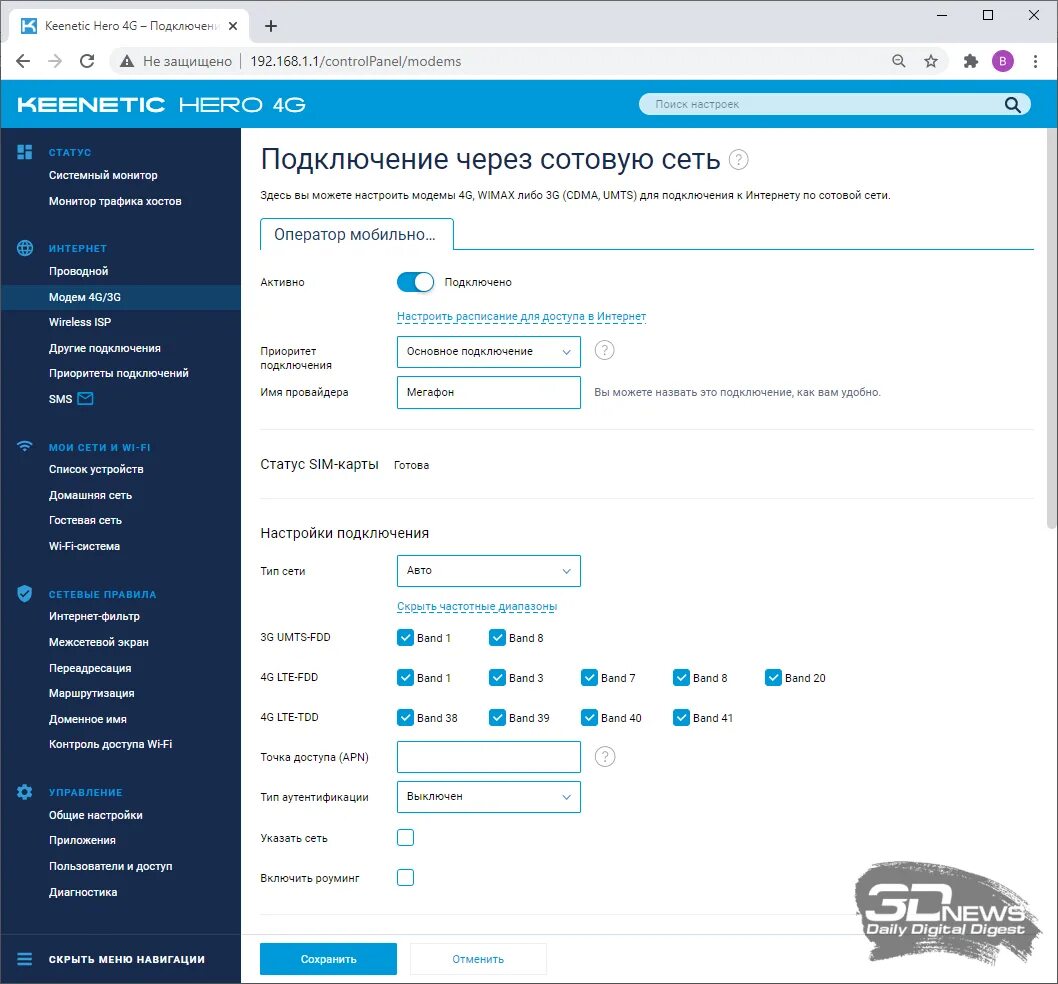Open help icon for connection priority
Screen dimensions: 1058x984
pyautogui.click(x=605, y=350)
